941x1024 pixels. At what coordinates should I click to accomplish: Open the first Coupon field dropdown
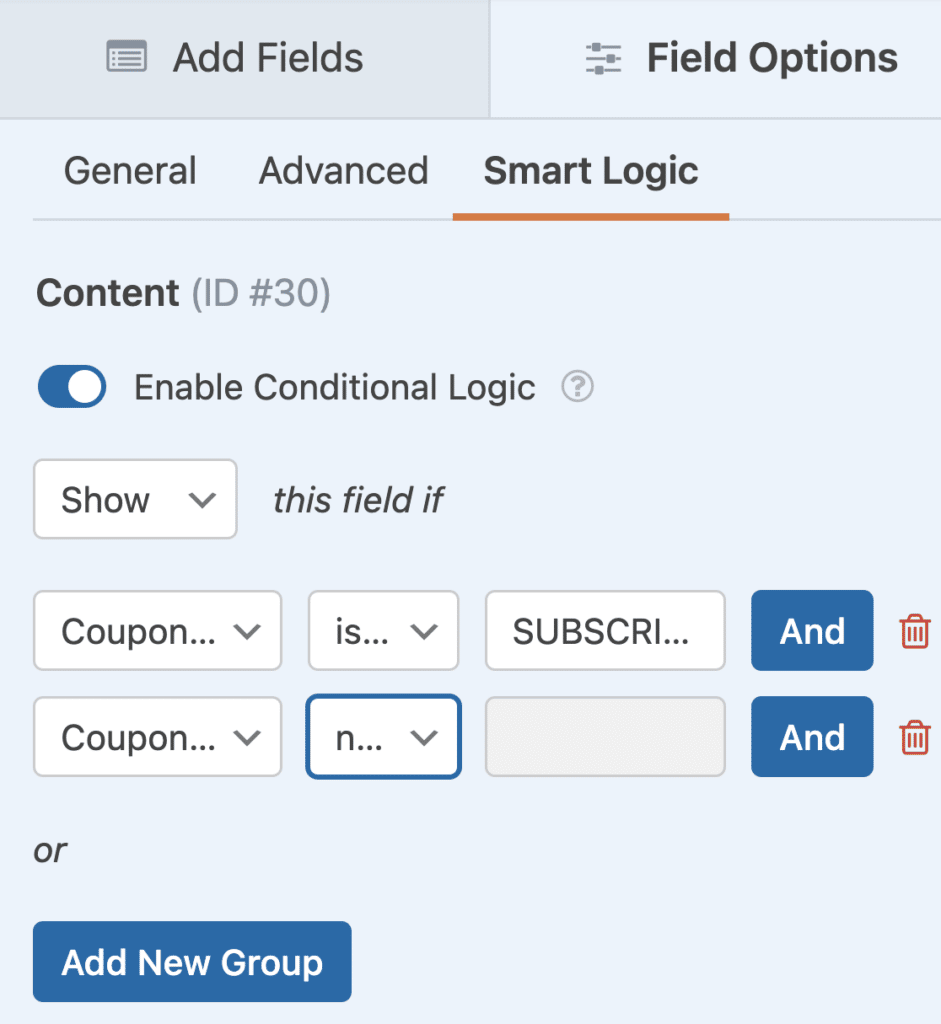[x=157, y=631]
